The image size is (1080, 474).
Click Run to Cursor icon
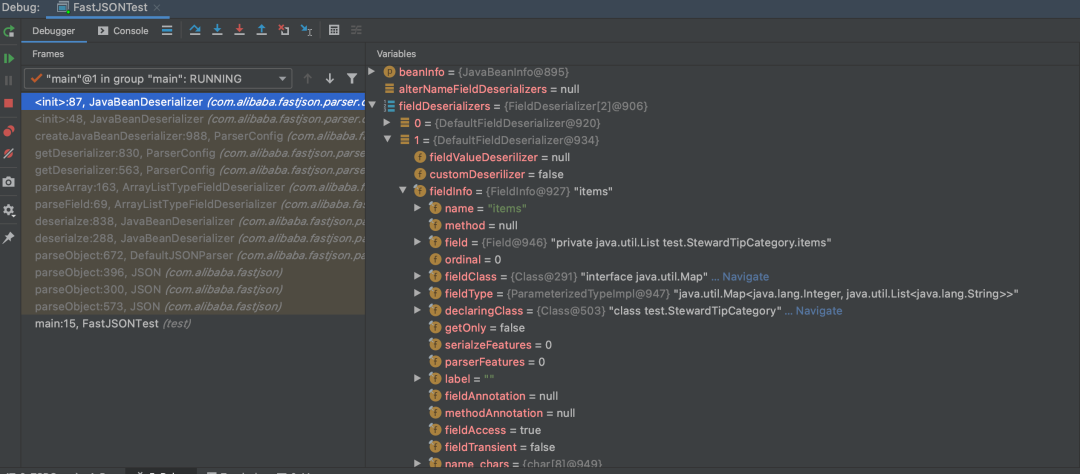pyautogui.click(x=306, y=31)
